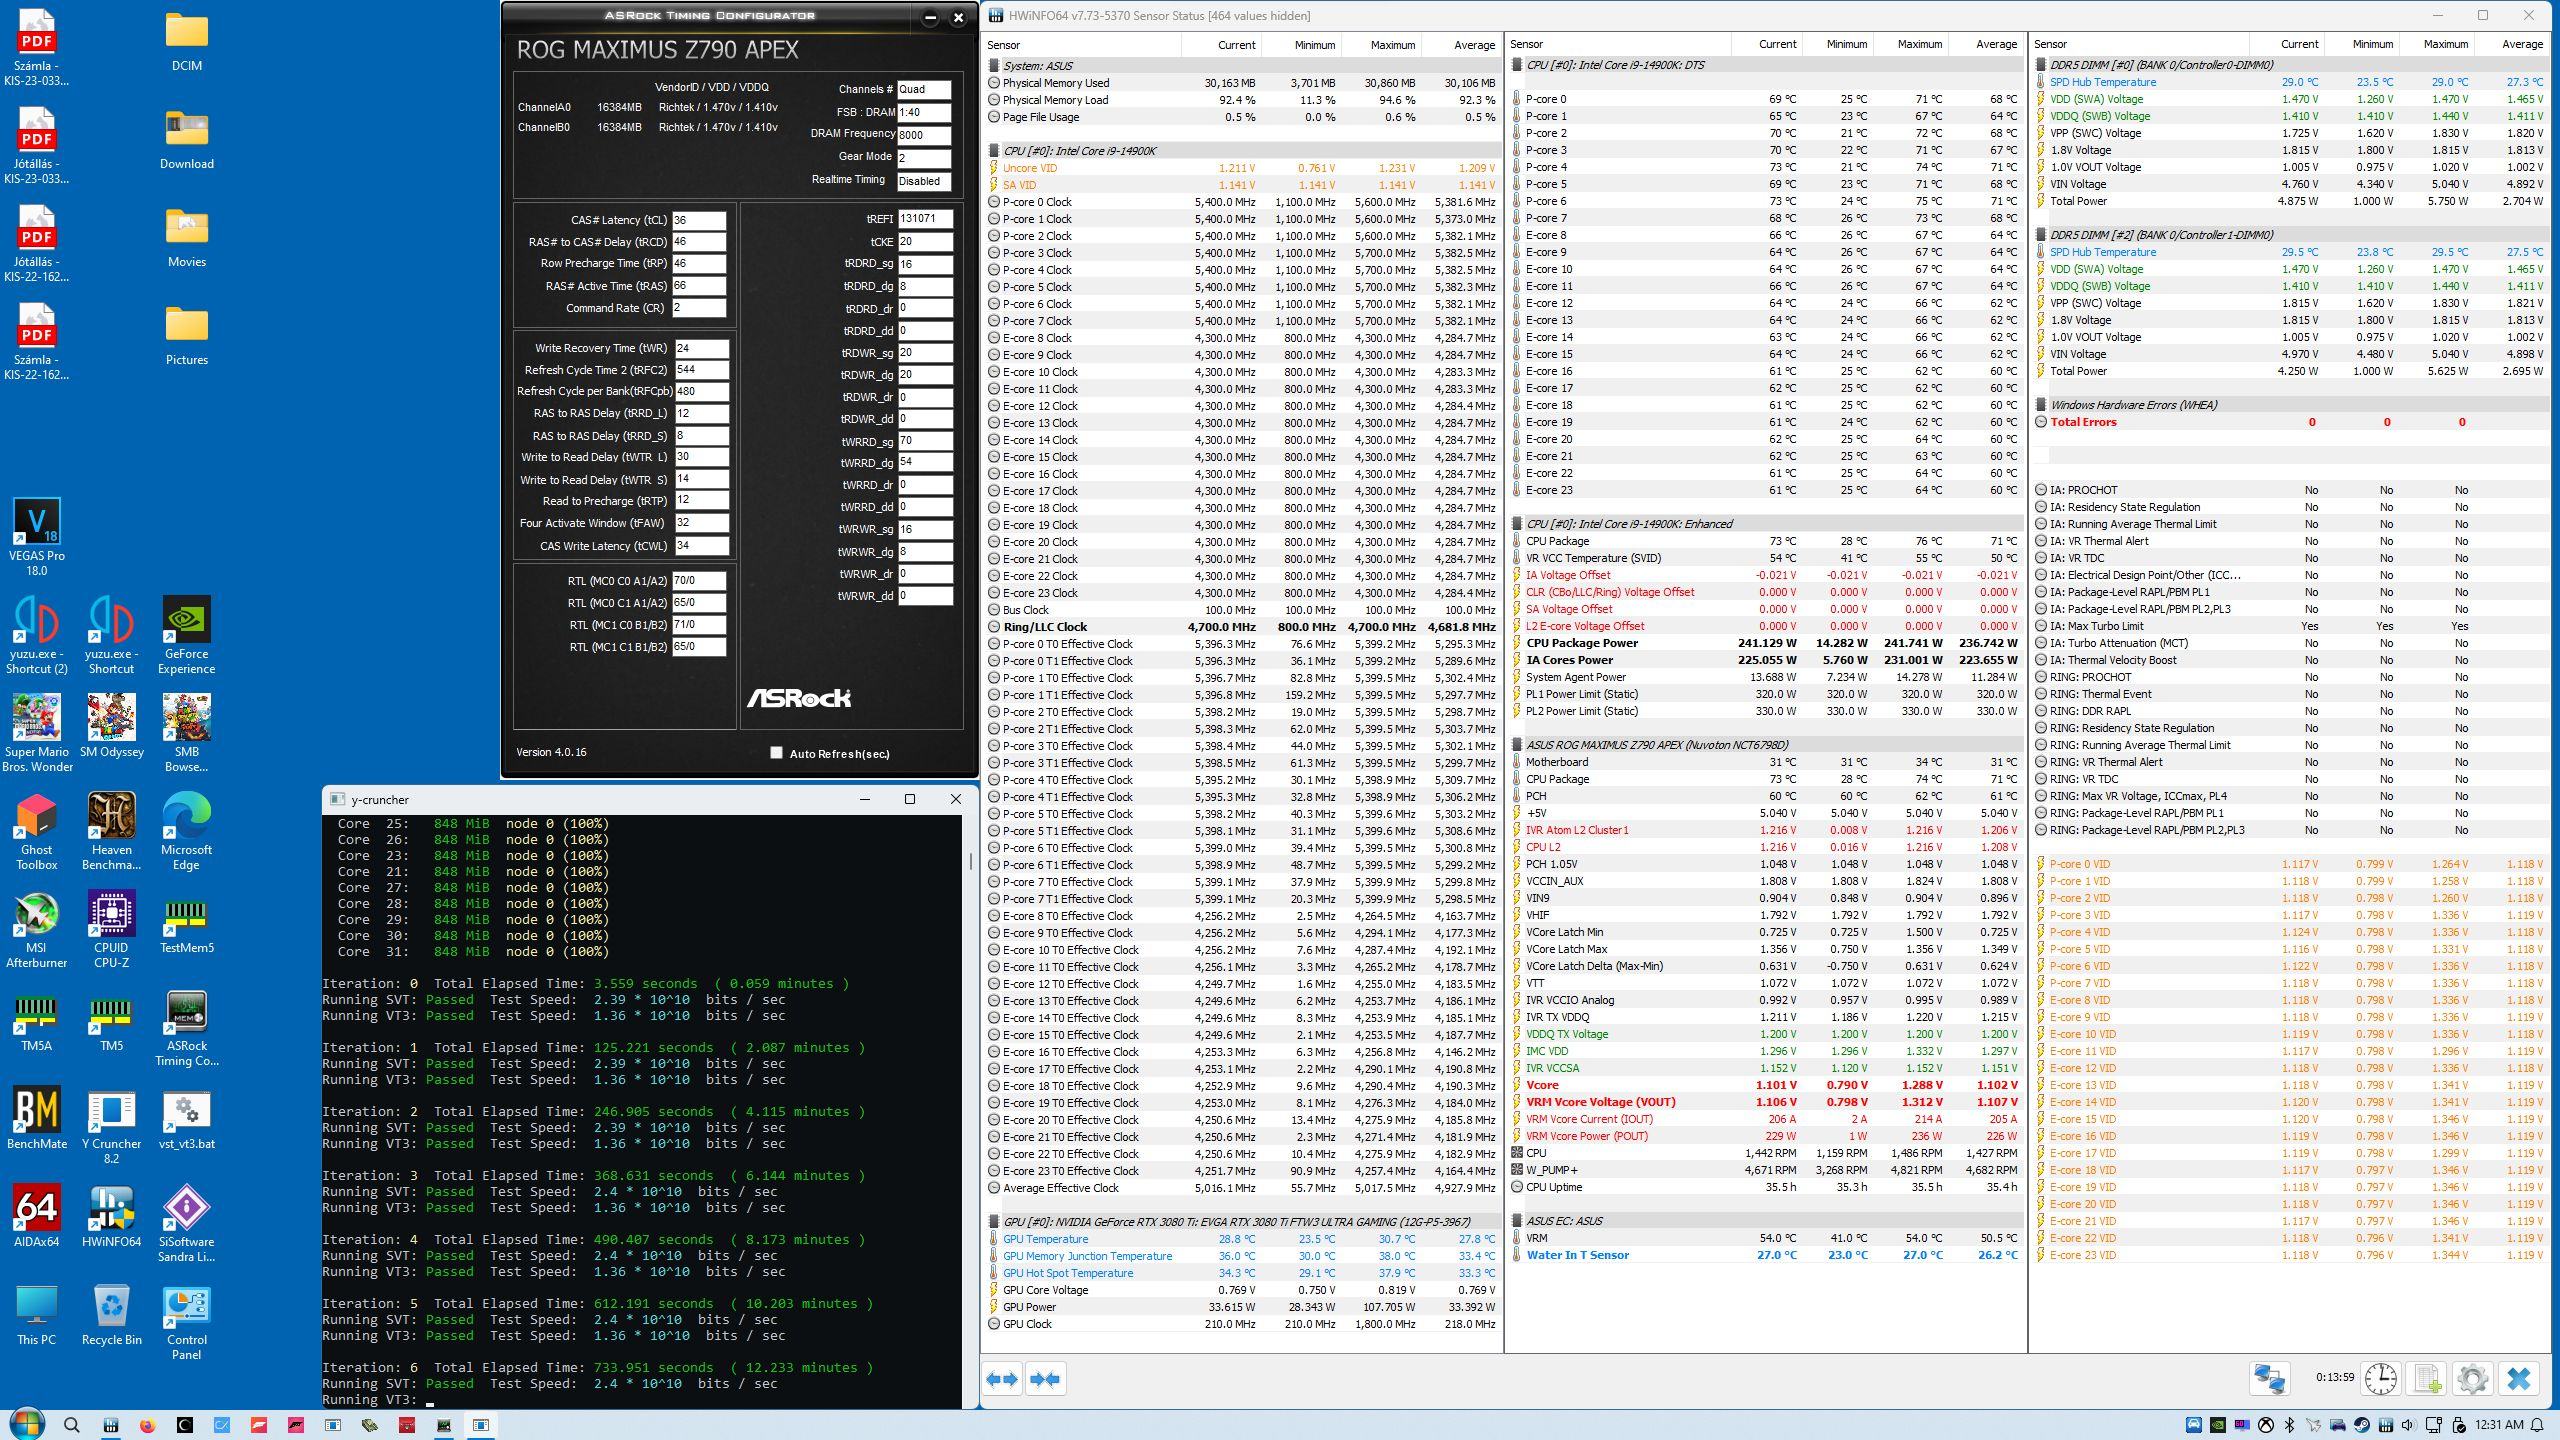Close sensors with blue X button

[2519, 1379]
